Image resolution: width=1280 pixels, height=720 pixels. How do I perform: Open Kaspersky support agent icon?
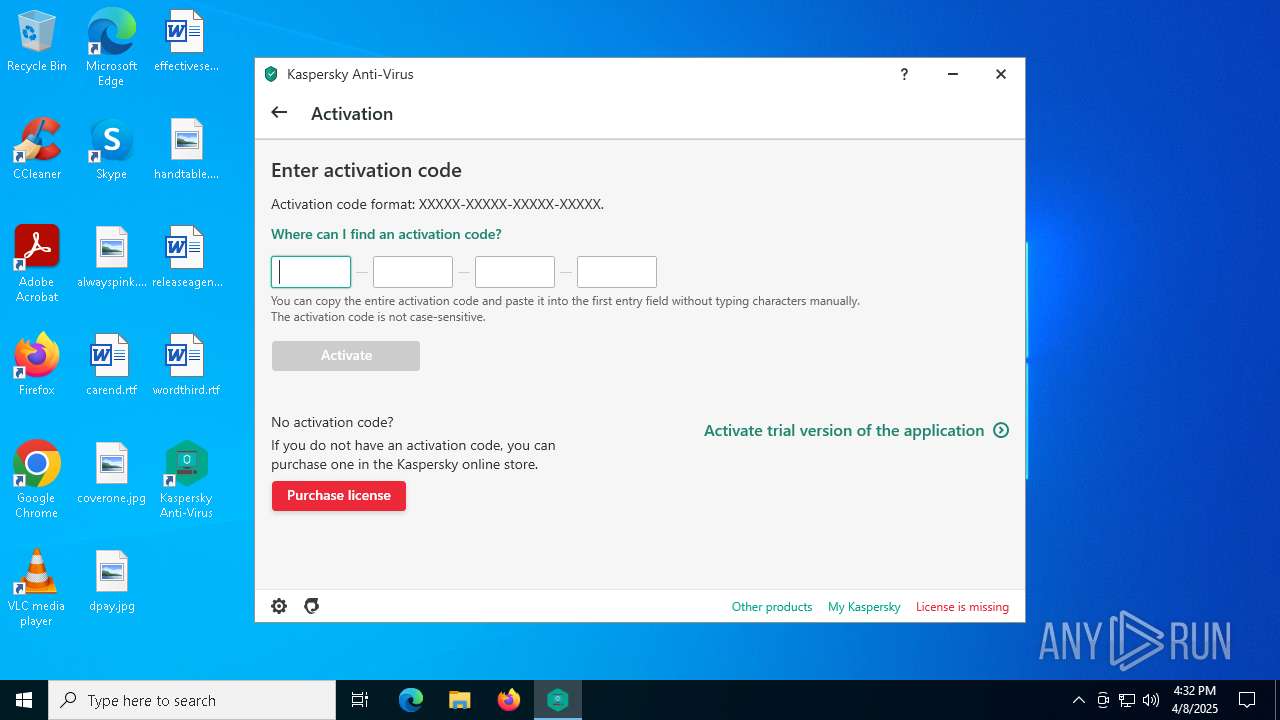[x=312, y=606]
